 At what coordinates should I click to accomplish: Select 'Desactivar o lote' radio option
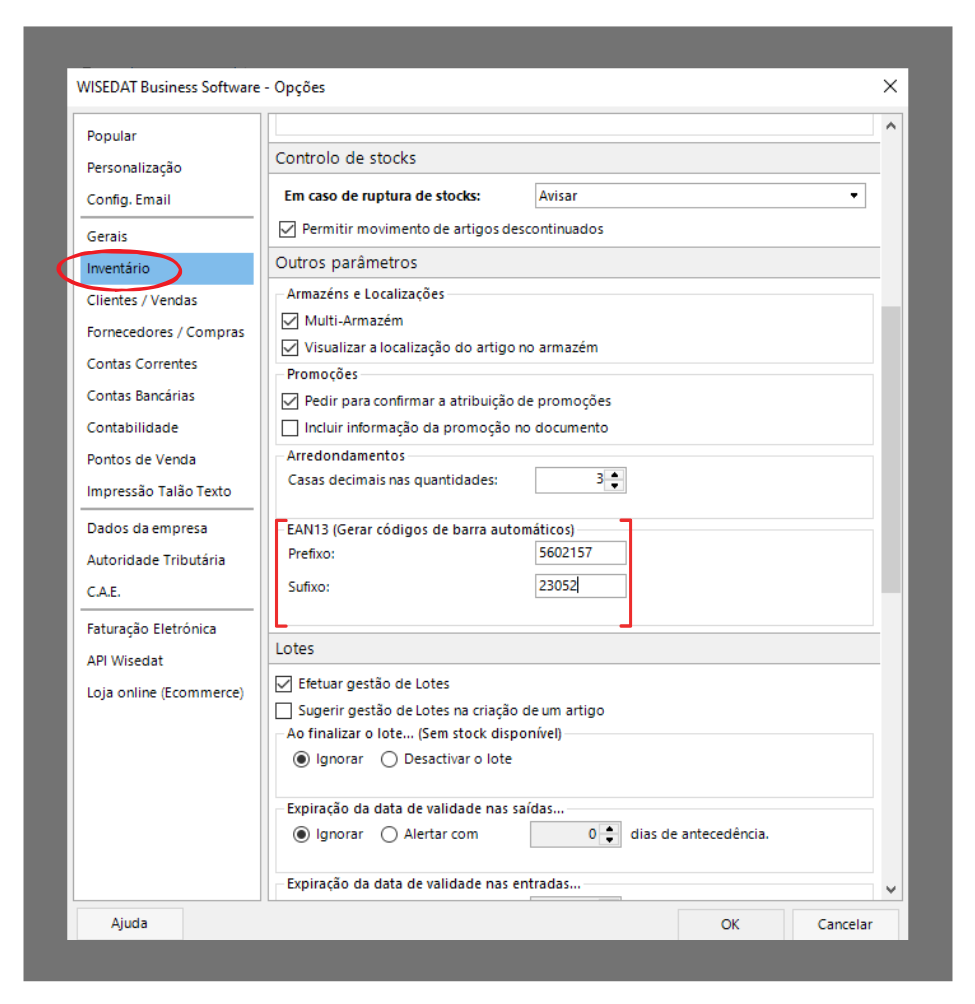[x=389, y=759]
